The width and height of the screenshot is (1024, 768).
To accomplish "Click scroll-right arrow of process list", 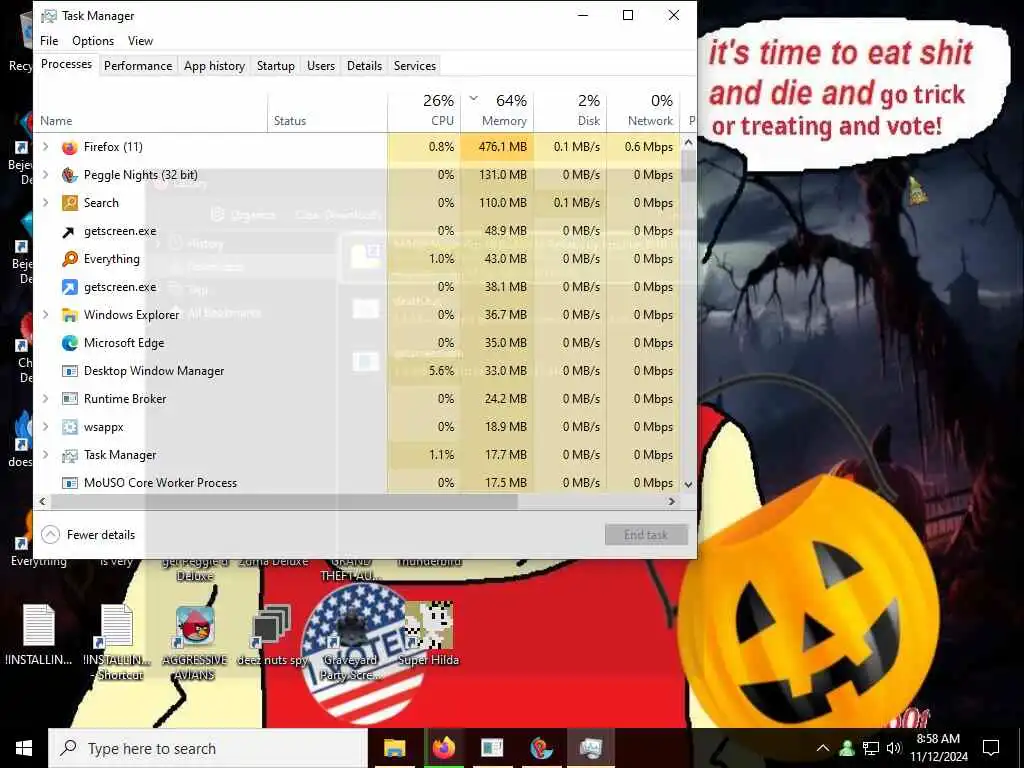I will 671,502.
